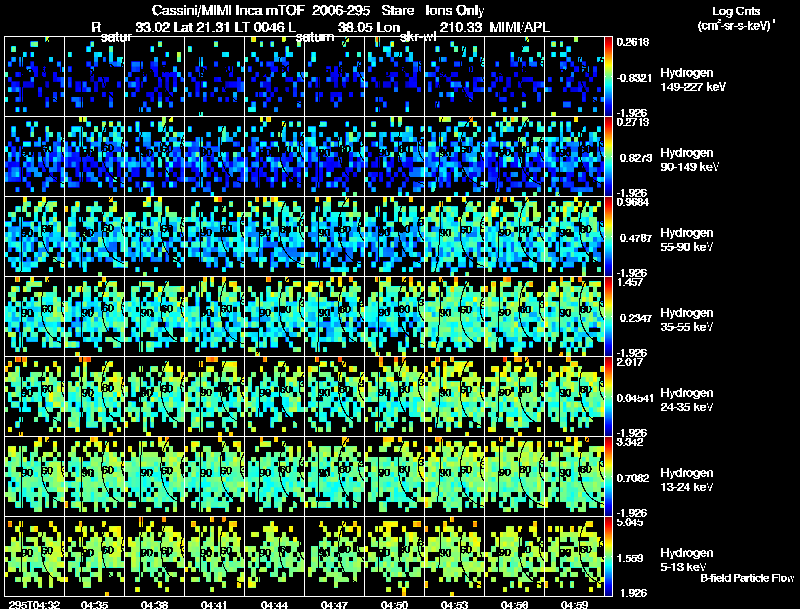Click the 04:35 time axis label
The width and height of the screenshot is (800, 609).
pos(94,604)
